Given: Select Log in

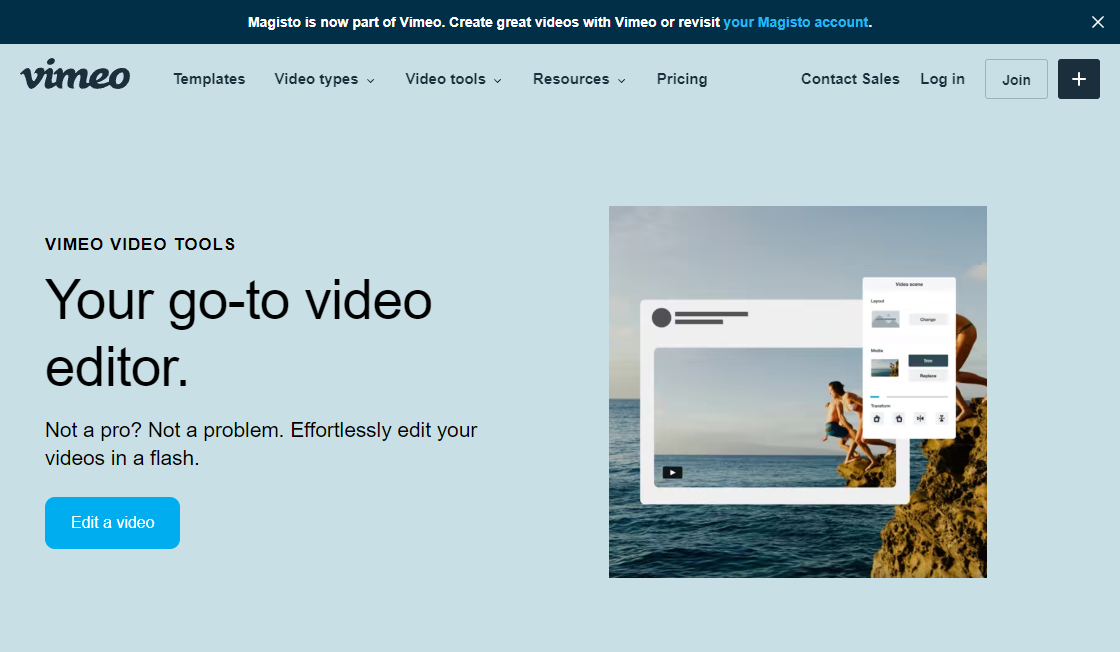Looking at the screenshot, I should [942, 79].
